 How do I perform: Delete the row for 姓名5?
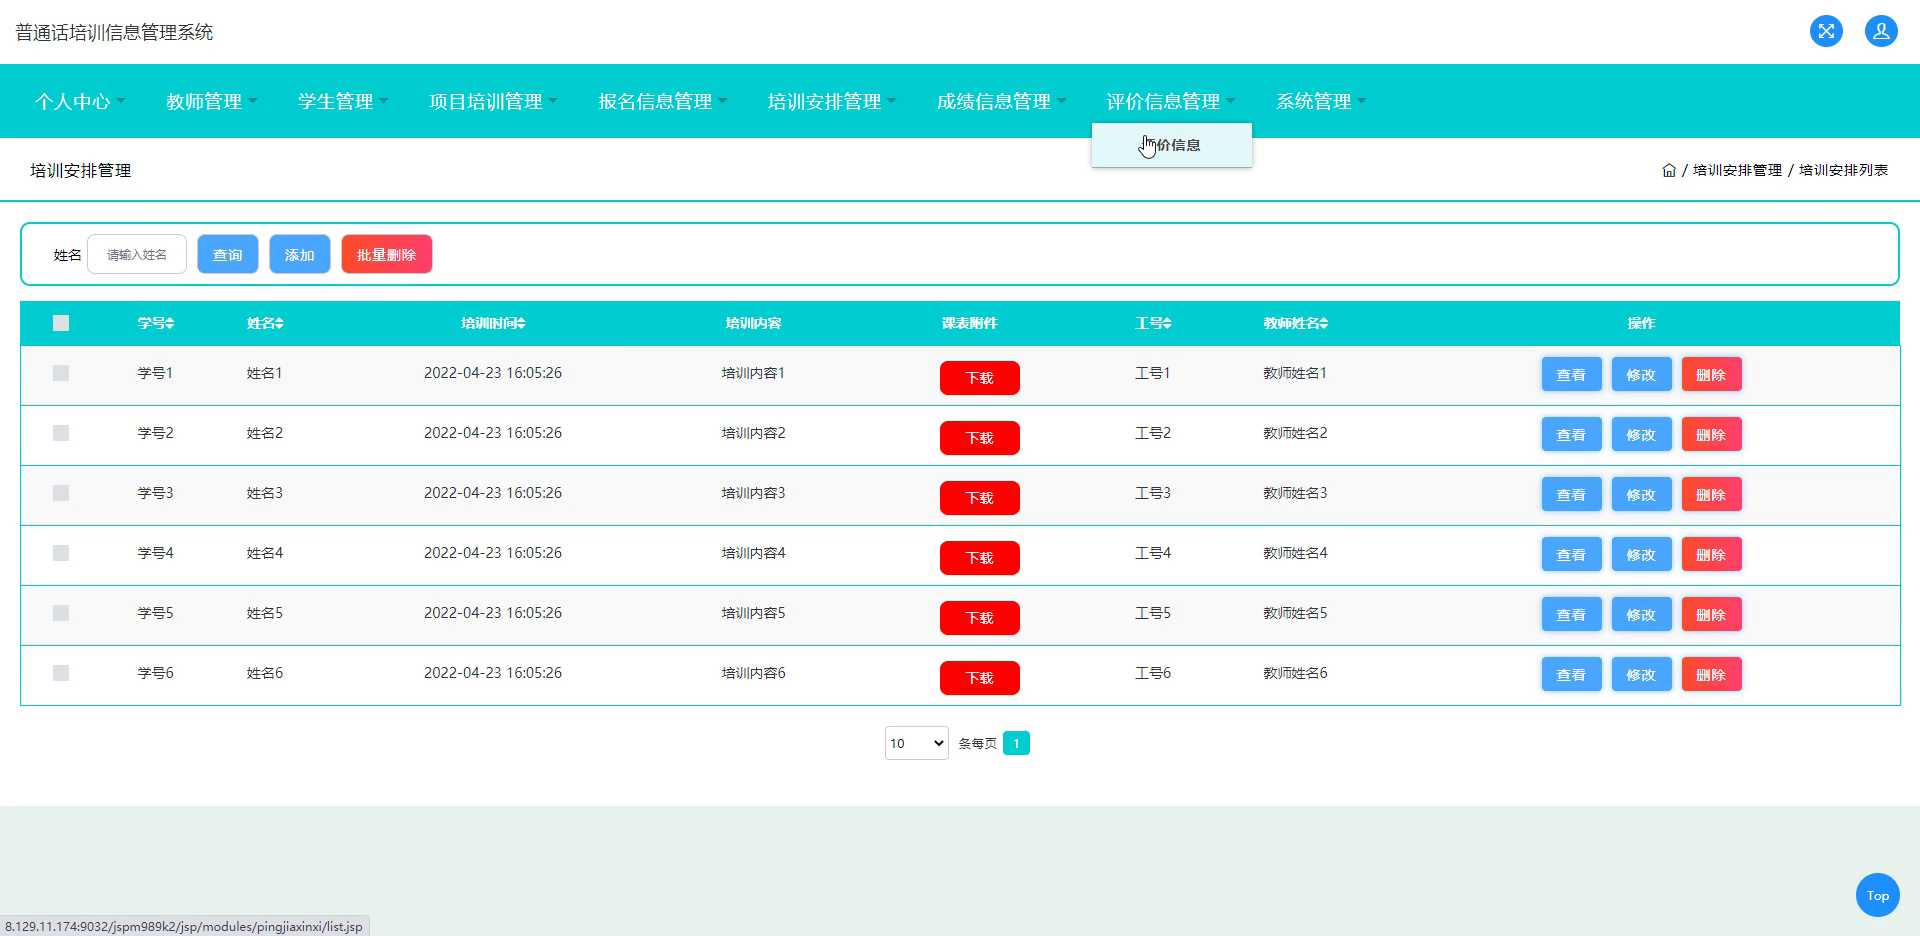1711,615
